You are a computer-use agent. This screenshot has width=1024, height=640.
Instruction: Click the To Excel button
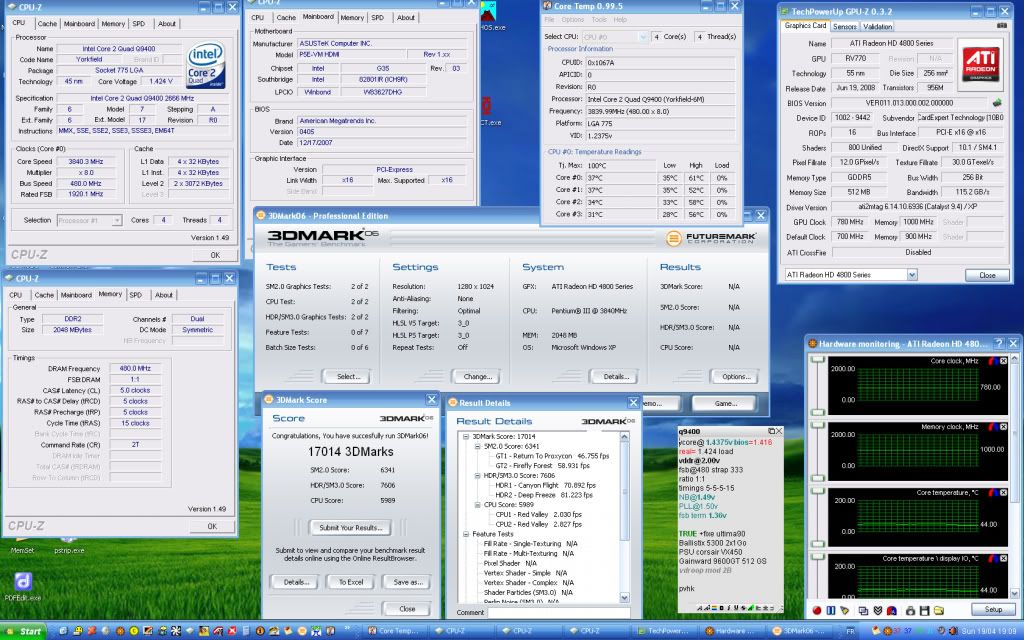pos(350,582)
